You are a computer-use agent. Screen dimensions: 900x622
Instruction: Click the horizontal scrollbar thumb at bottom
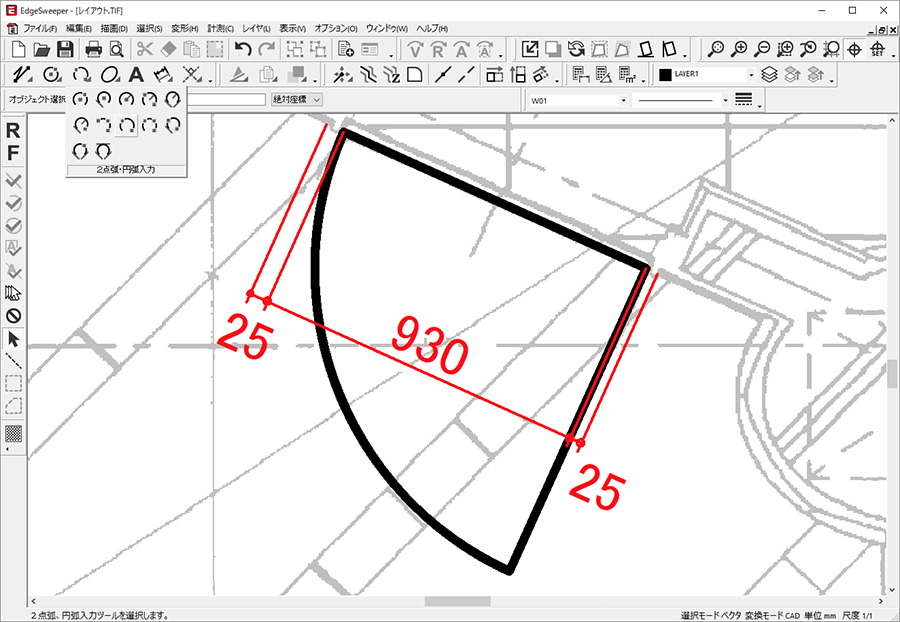pos(458,601)
